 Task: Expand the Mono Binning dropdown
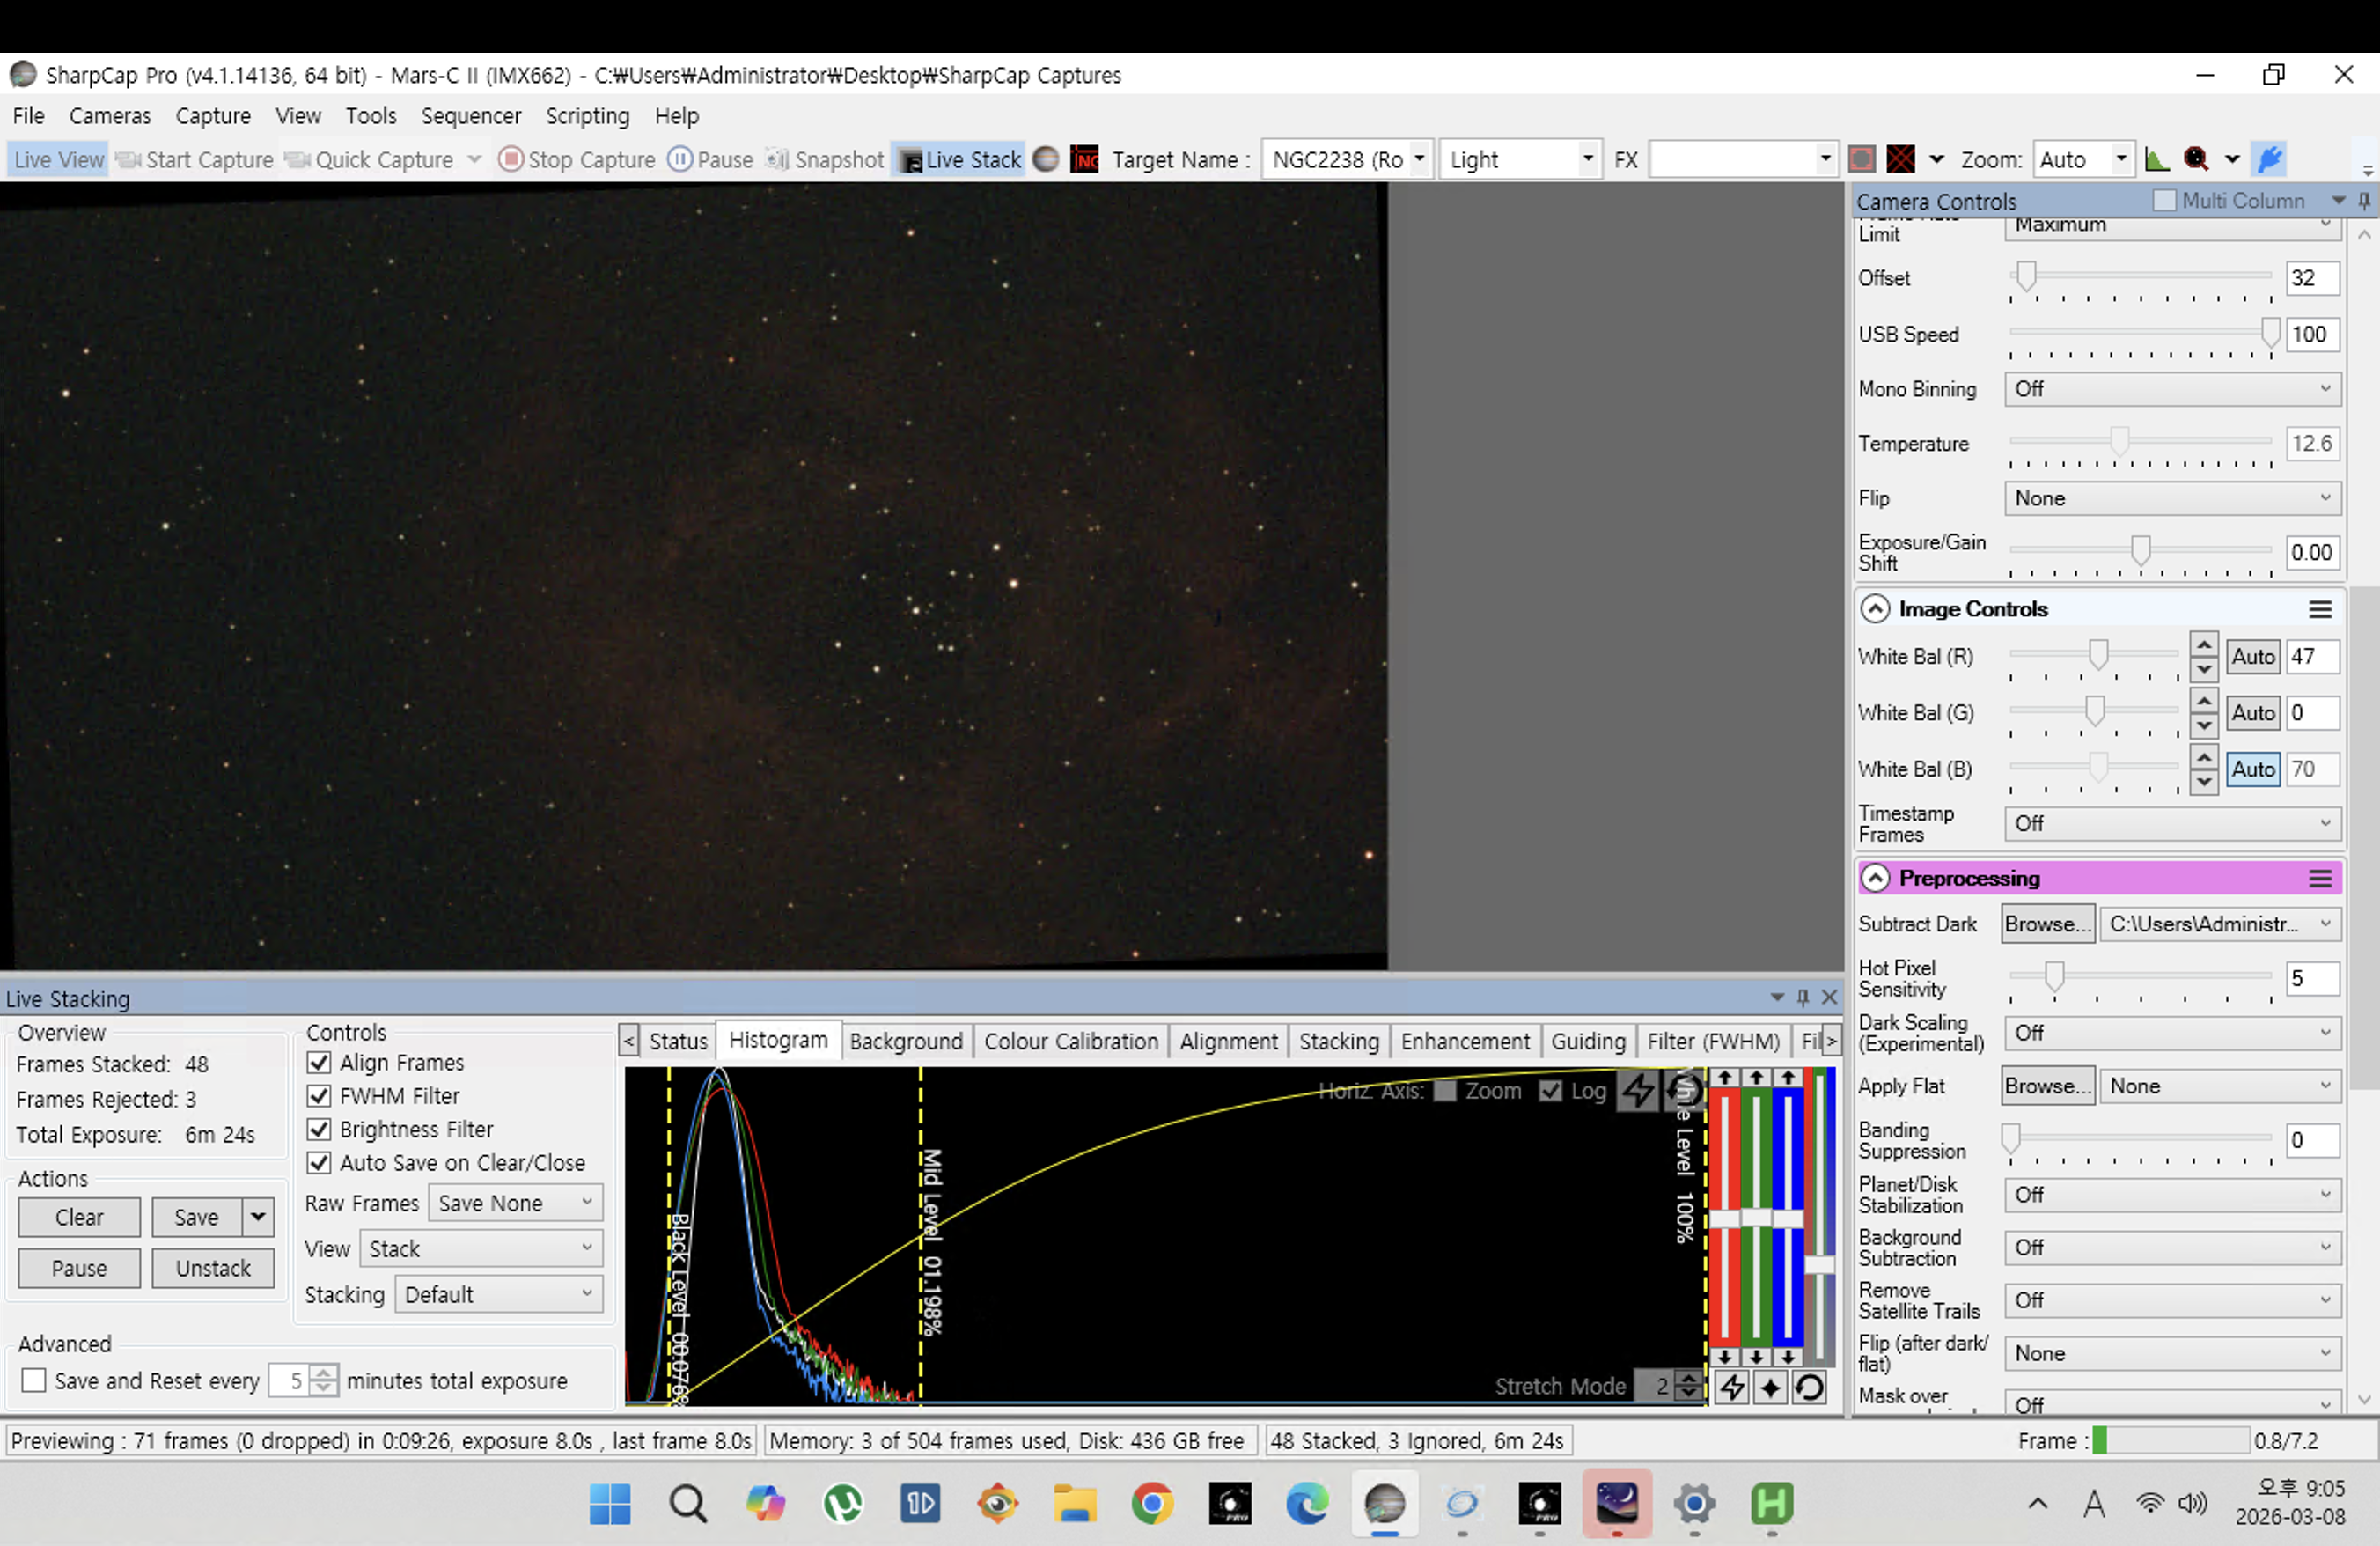click(x=2172, y=389)
